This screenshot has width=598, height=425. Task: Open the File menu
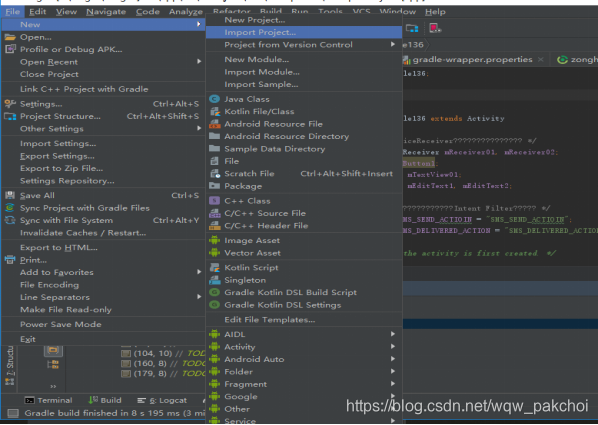coord(13,12)
